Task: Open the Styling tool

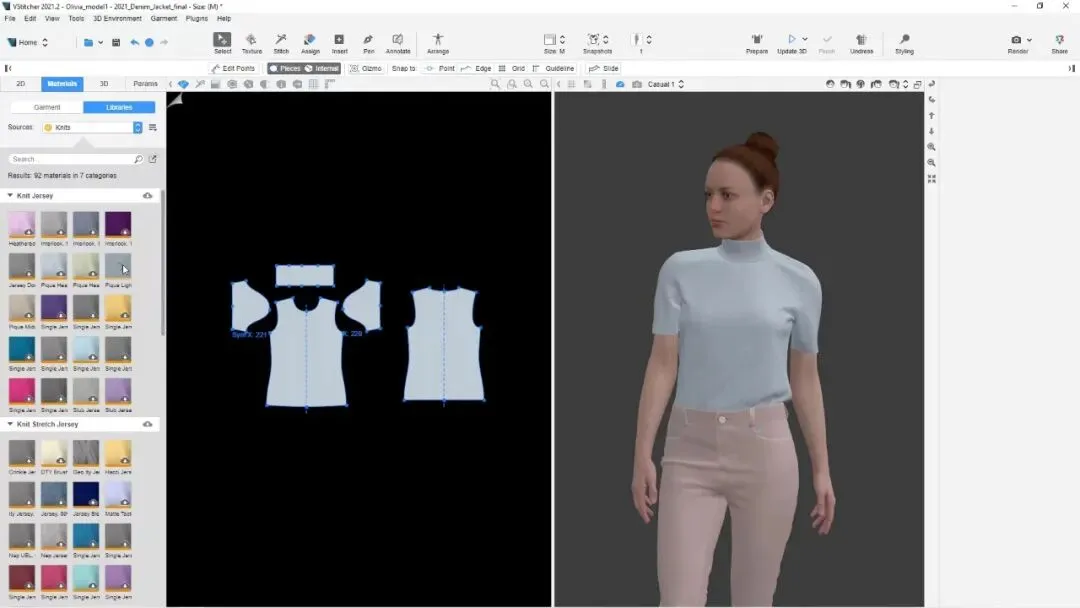Action: tap(904, 42)
